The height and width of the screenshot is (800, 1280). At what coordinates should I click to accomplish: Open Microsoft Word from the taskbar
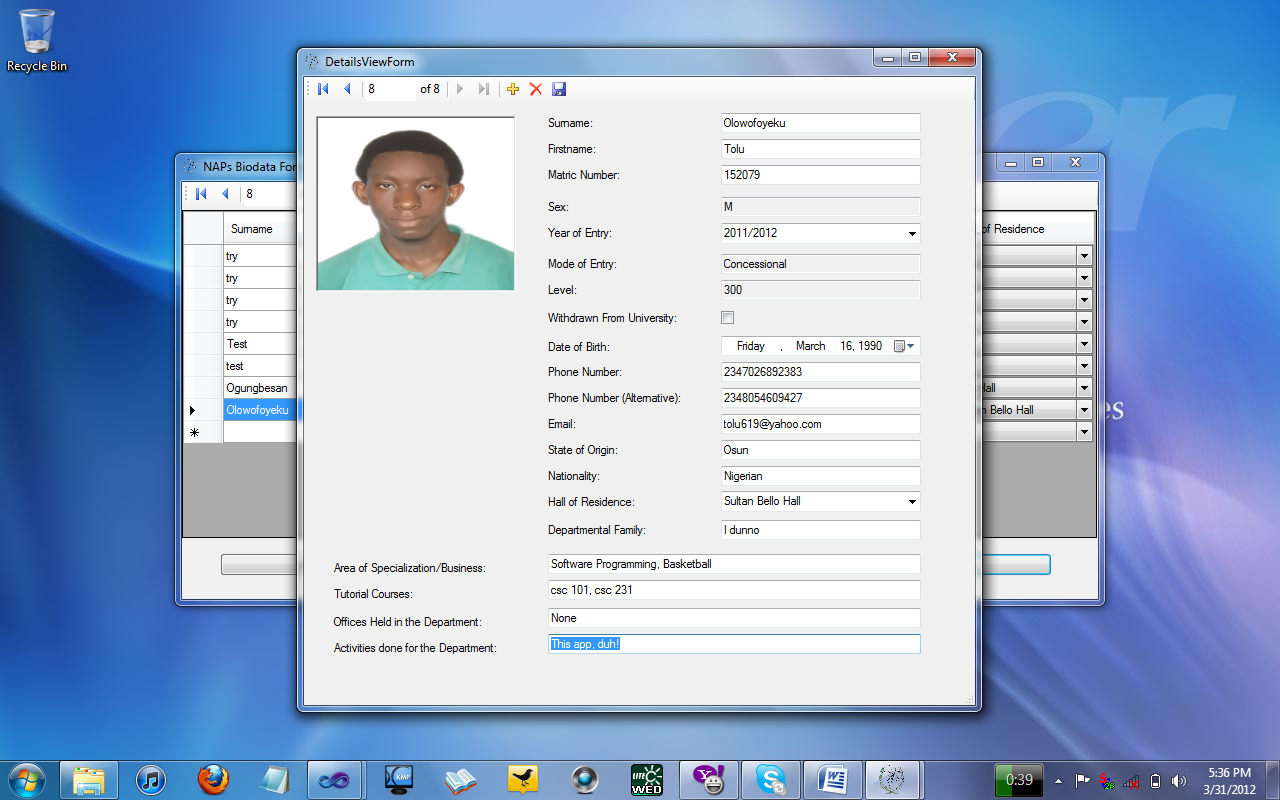pos(832,780)
